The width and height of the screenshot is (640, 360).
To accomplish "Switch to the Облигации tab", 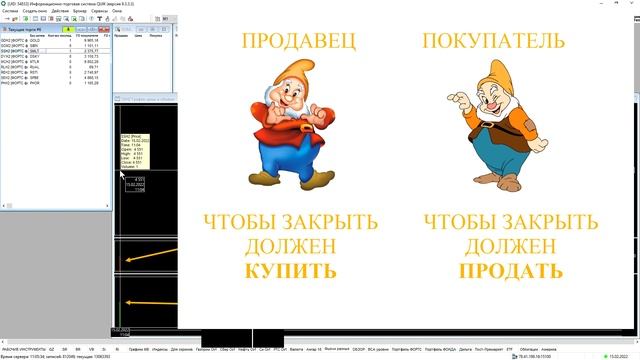I will pyautogui.click(x=529, y=349).
